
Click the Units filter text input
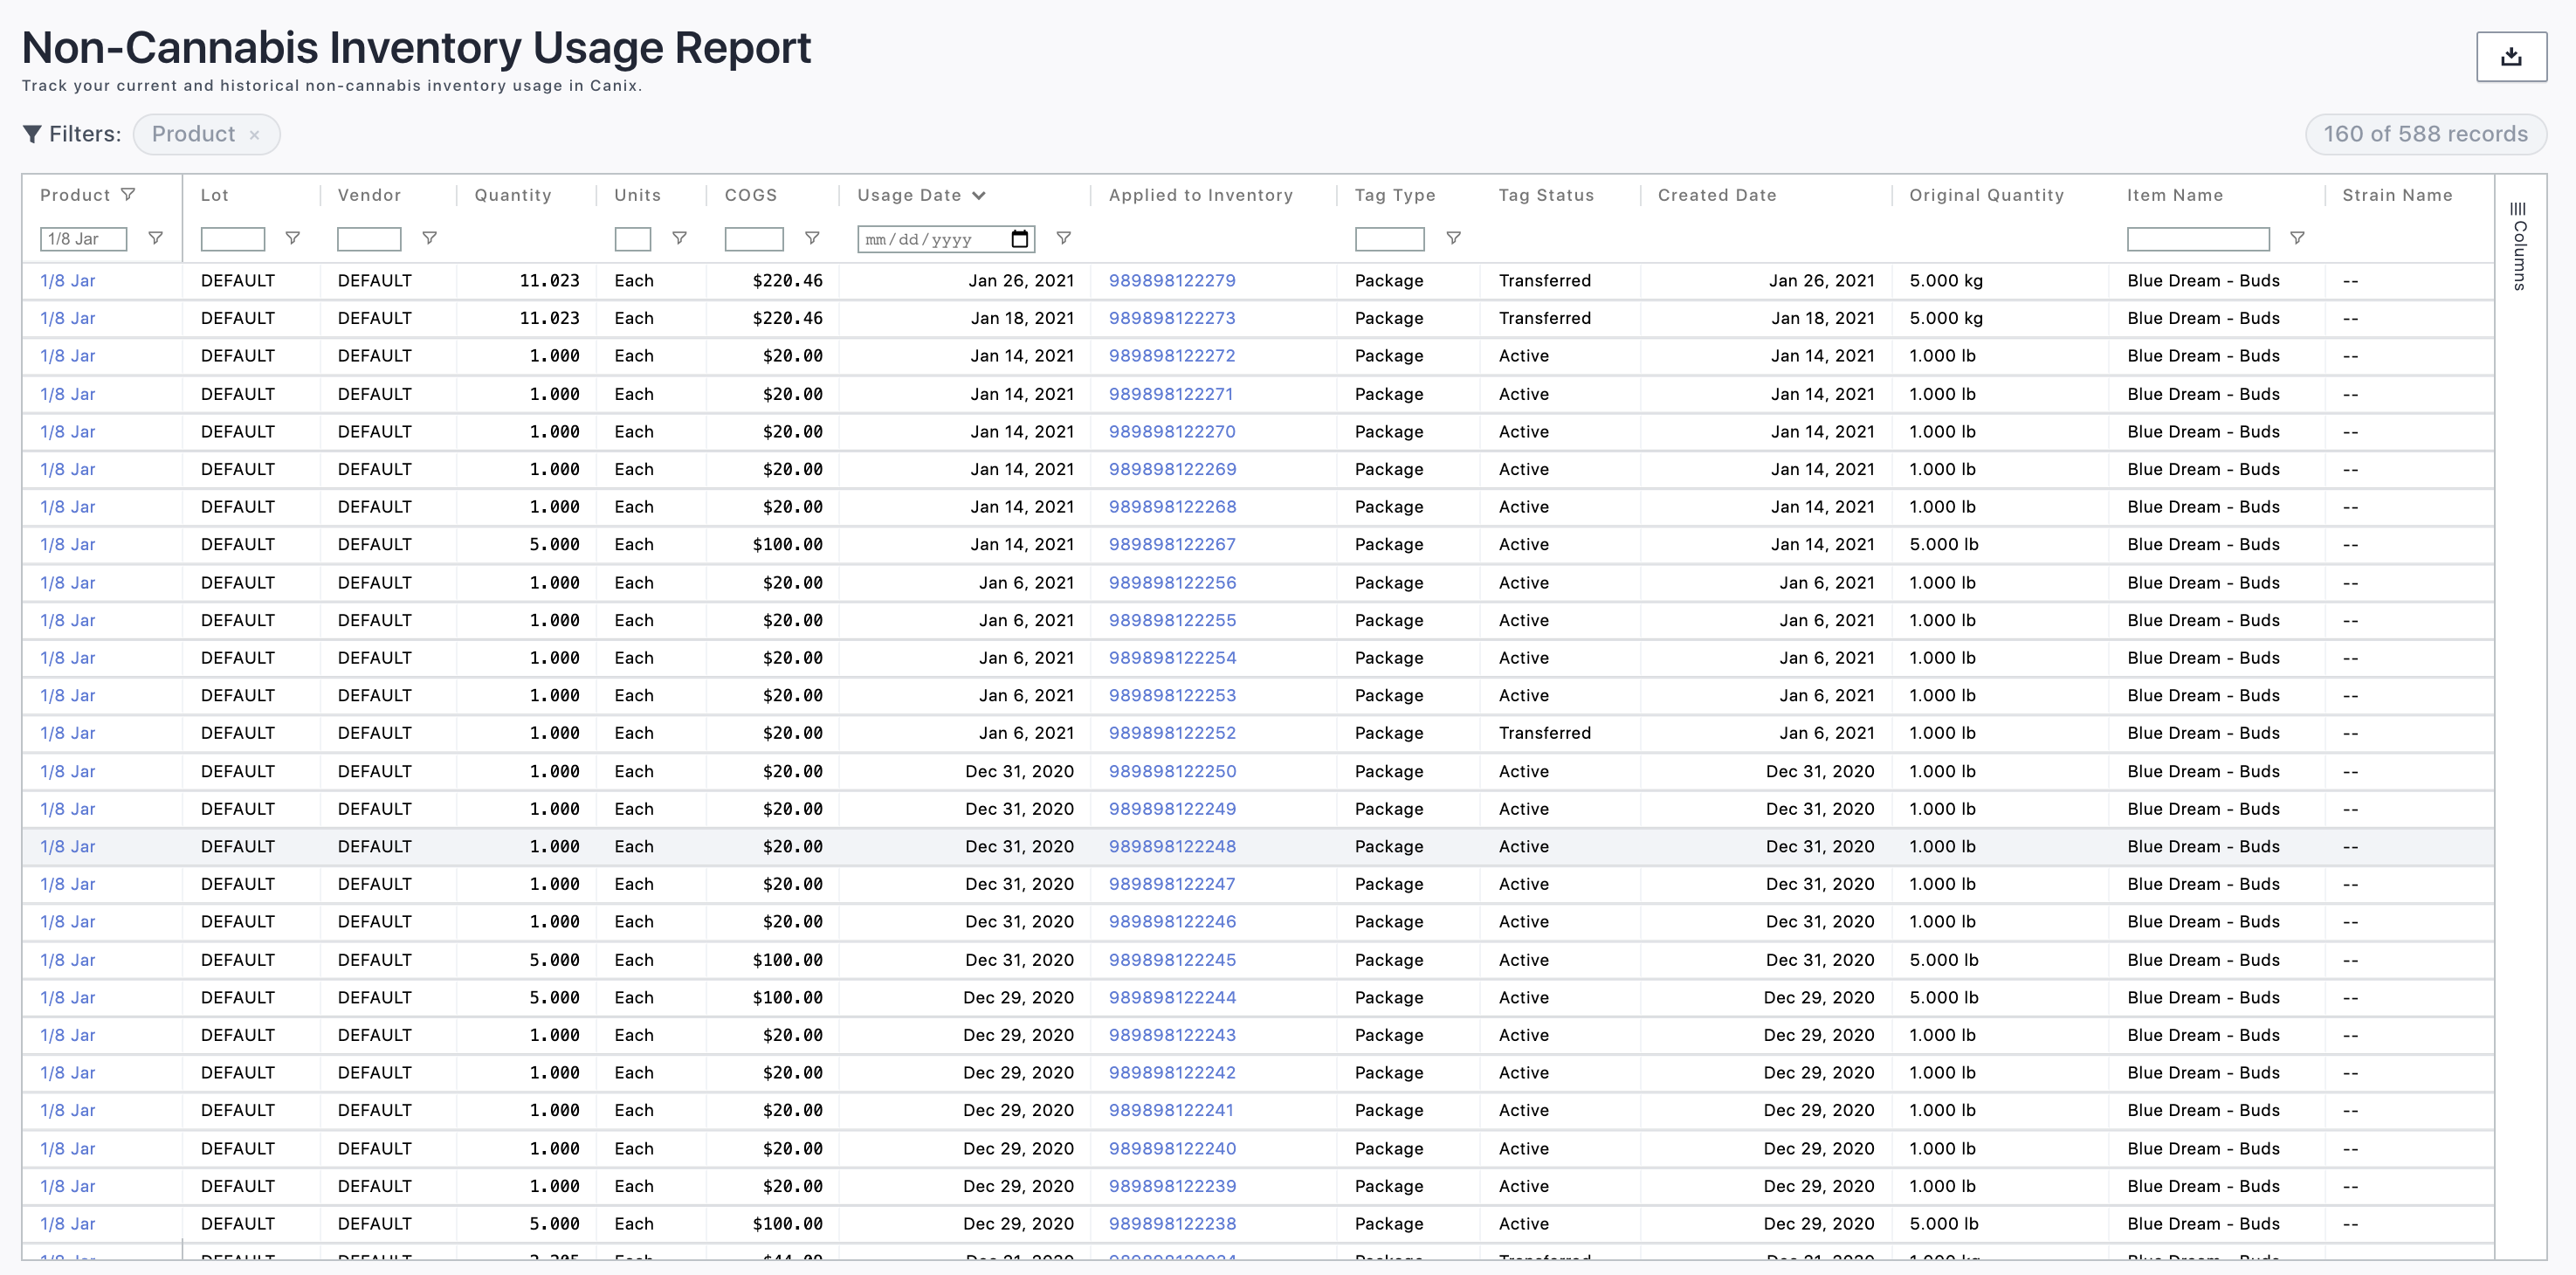pos(632,239)
